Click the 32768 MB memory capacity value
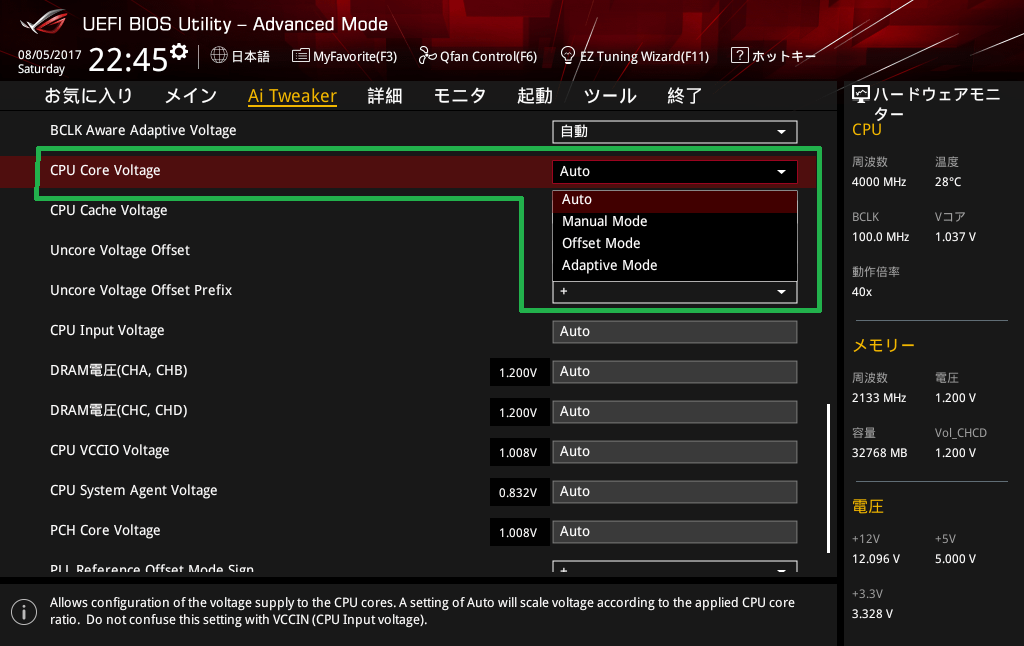The image size is (1024, 646). 880,453
